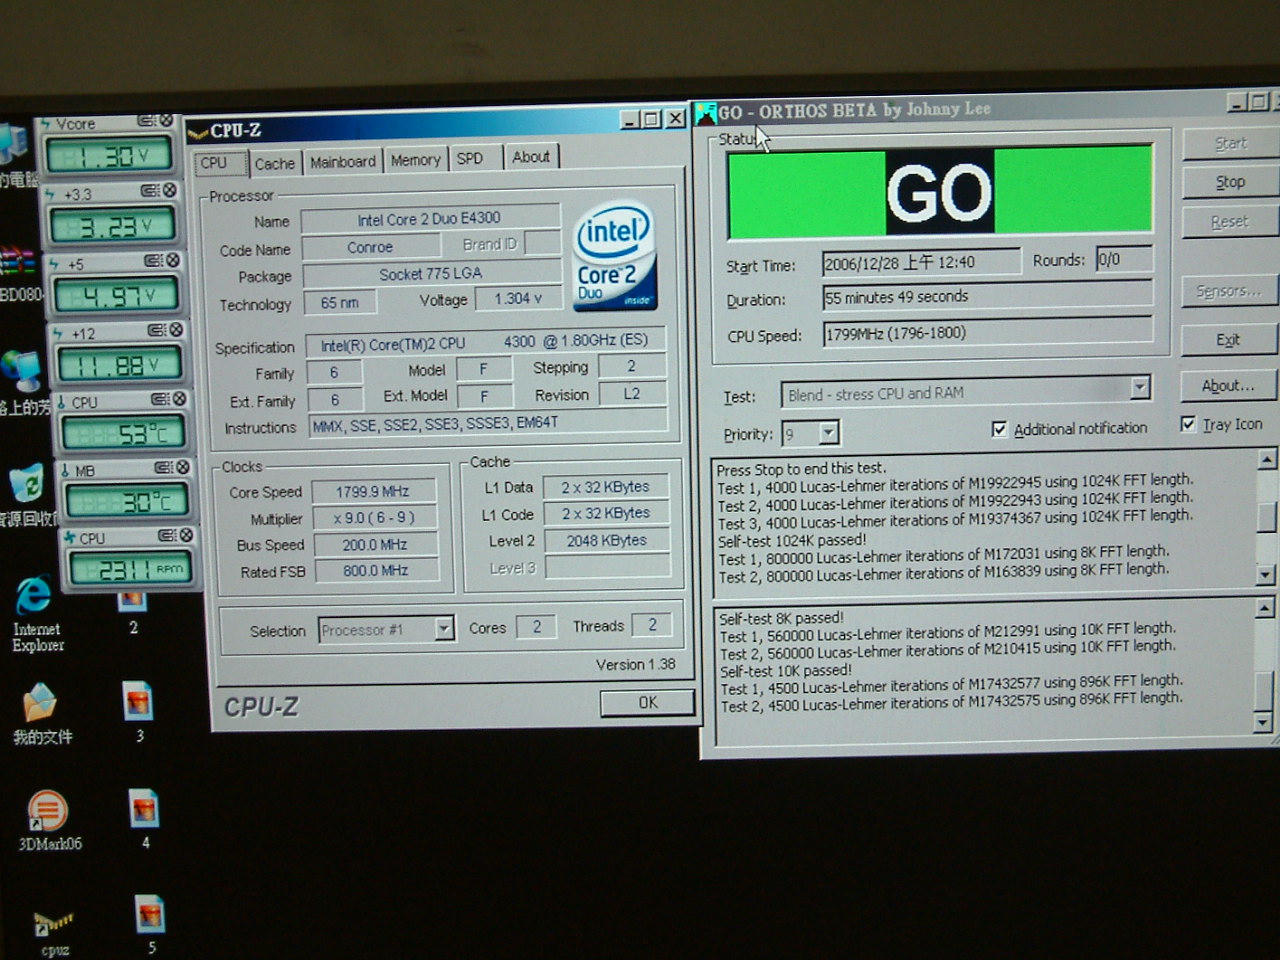Close the +12 voltage gadget
Viewport: 1280px width, 960px height.
(x=176, y=330)
